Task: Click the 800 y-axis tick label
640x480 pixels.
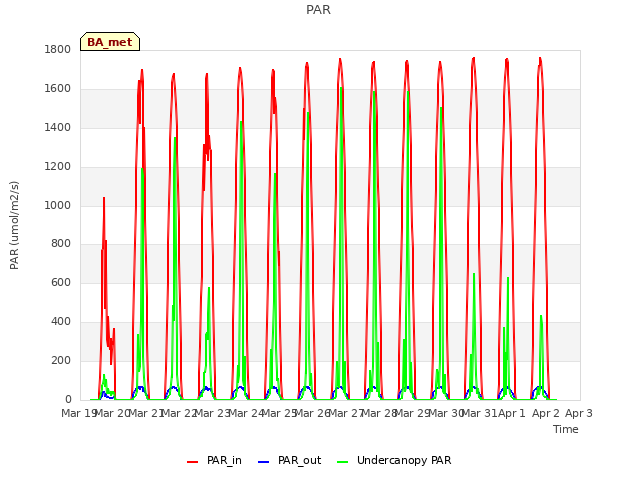Action: 61,244
